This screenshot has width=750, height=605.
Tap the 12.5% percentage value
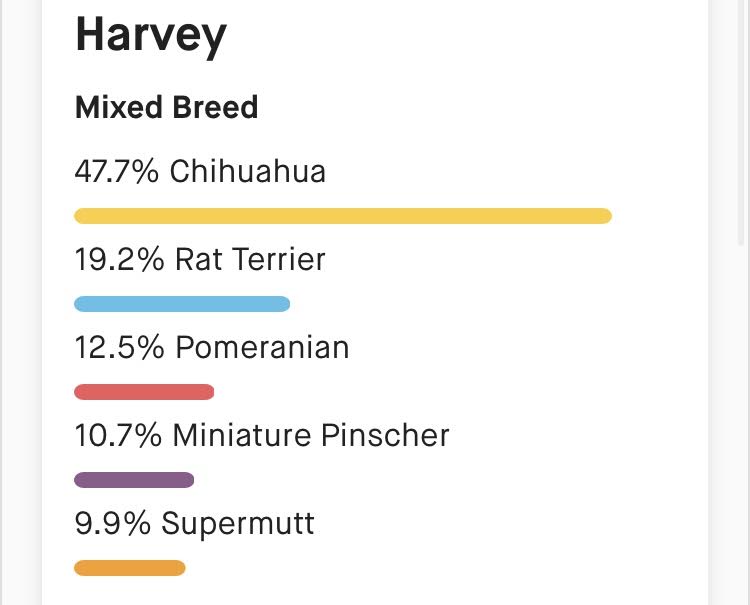119,347
